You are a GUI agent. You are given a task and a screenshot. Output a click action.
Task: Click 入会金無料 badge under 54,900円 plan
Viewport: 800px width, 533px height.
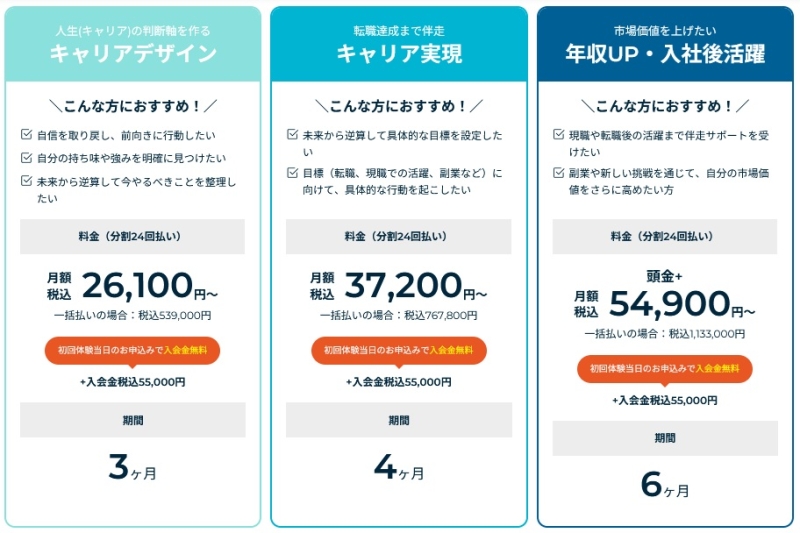point(665,368)
